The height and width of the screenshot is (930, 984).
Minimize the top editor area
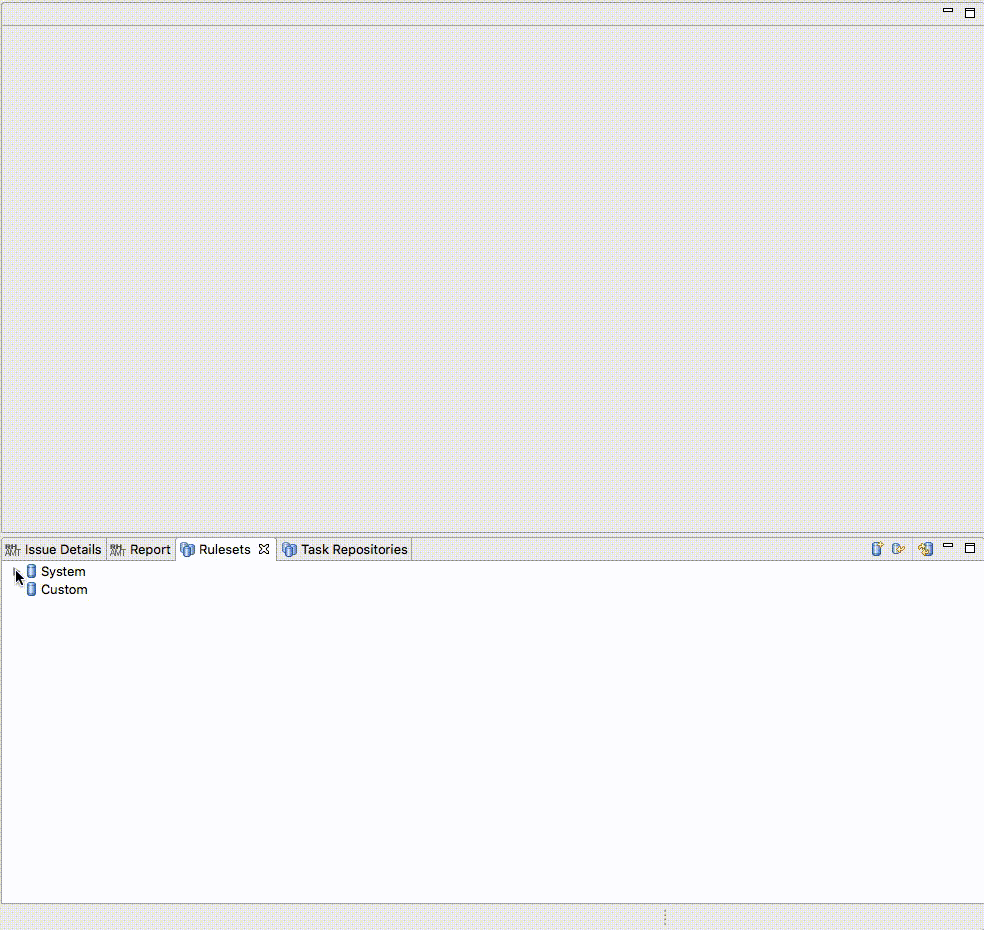948,11
